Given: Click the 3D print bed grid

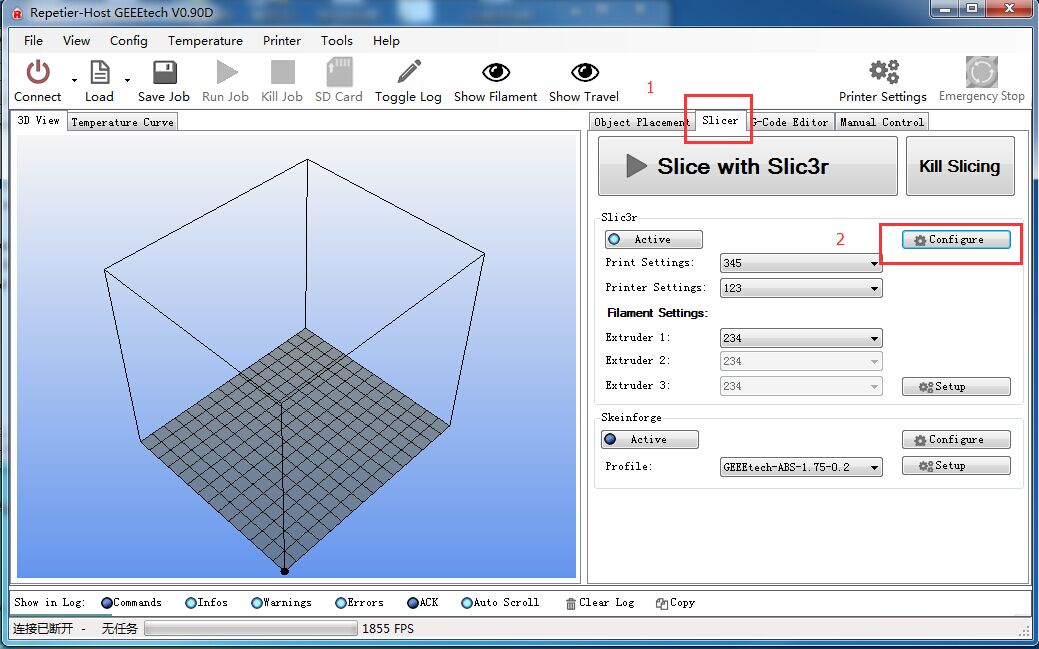Looking at the screenshot, I should (x=295, y=447).
